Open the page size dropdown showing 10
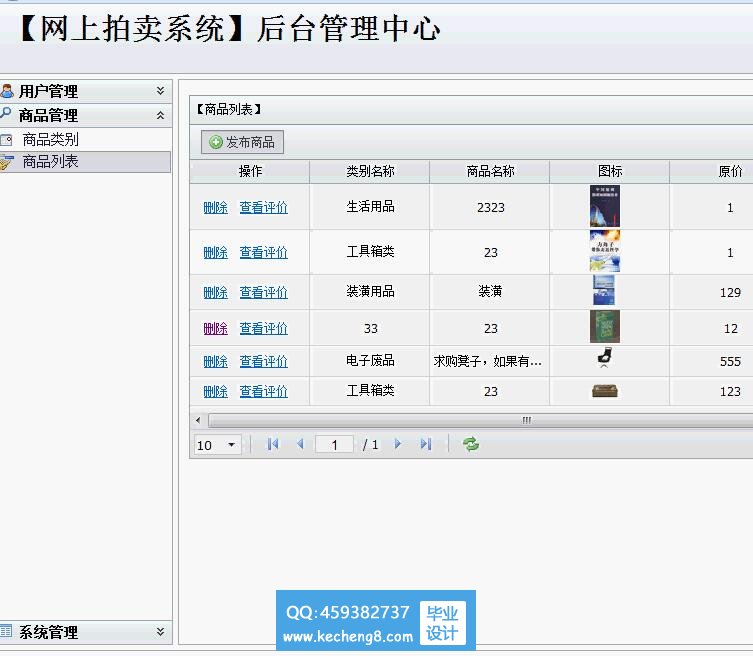 point(231,445)
